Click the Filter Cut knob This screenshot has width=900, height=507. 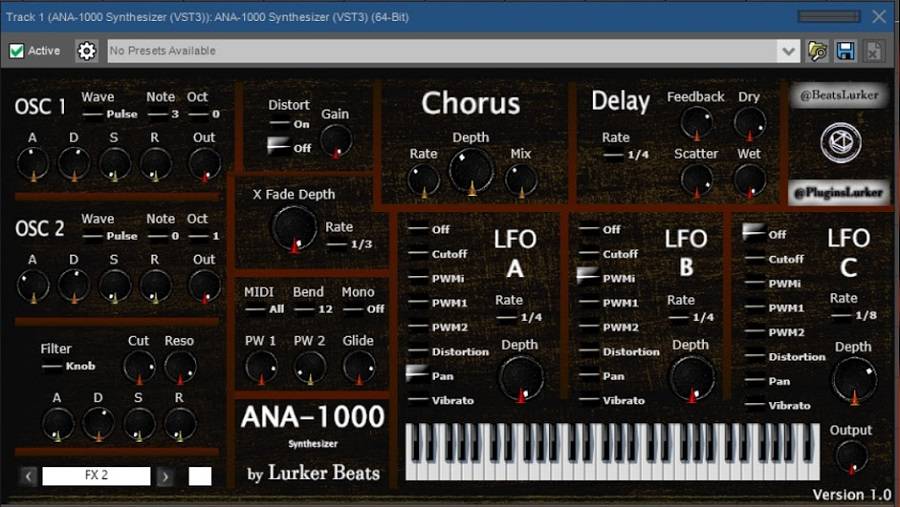coord(139,367)
